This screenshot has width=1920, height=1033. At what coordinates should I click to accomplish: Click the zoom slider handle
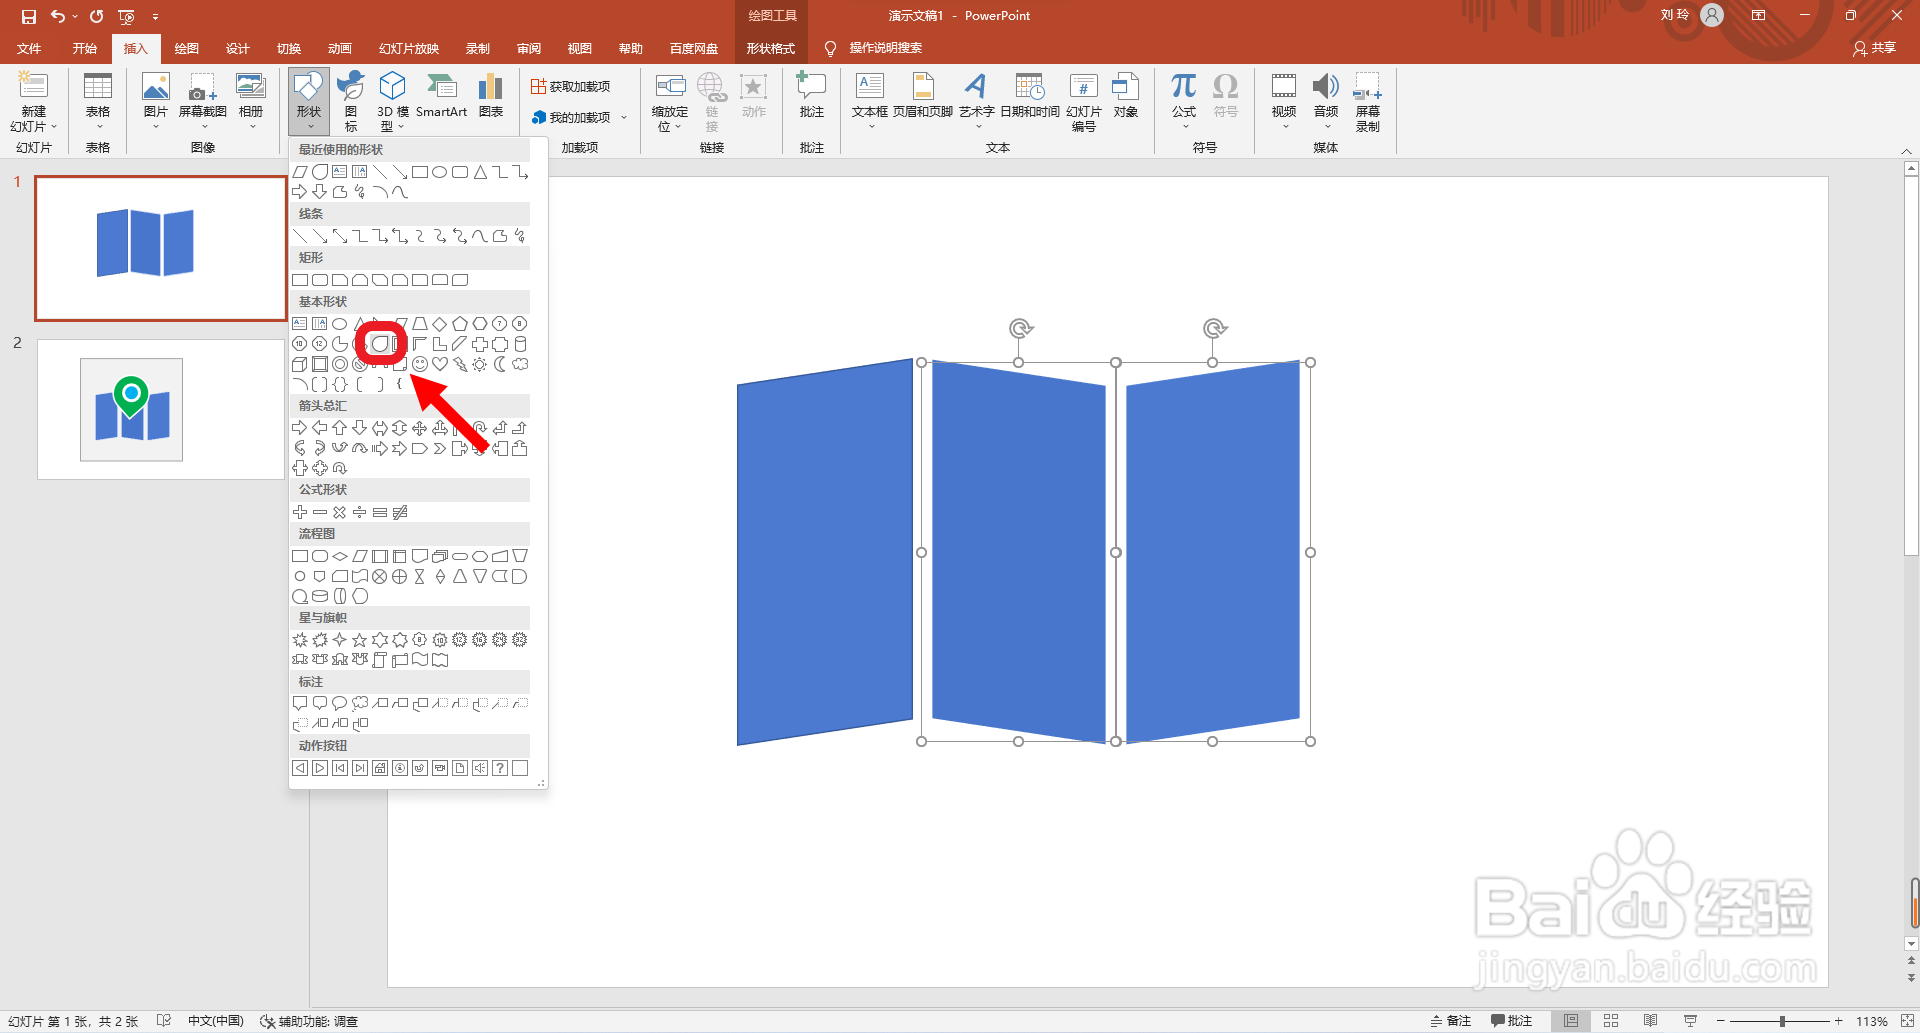tap(1782, 1021)
